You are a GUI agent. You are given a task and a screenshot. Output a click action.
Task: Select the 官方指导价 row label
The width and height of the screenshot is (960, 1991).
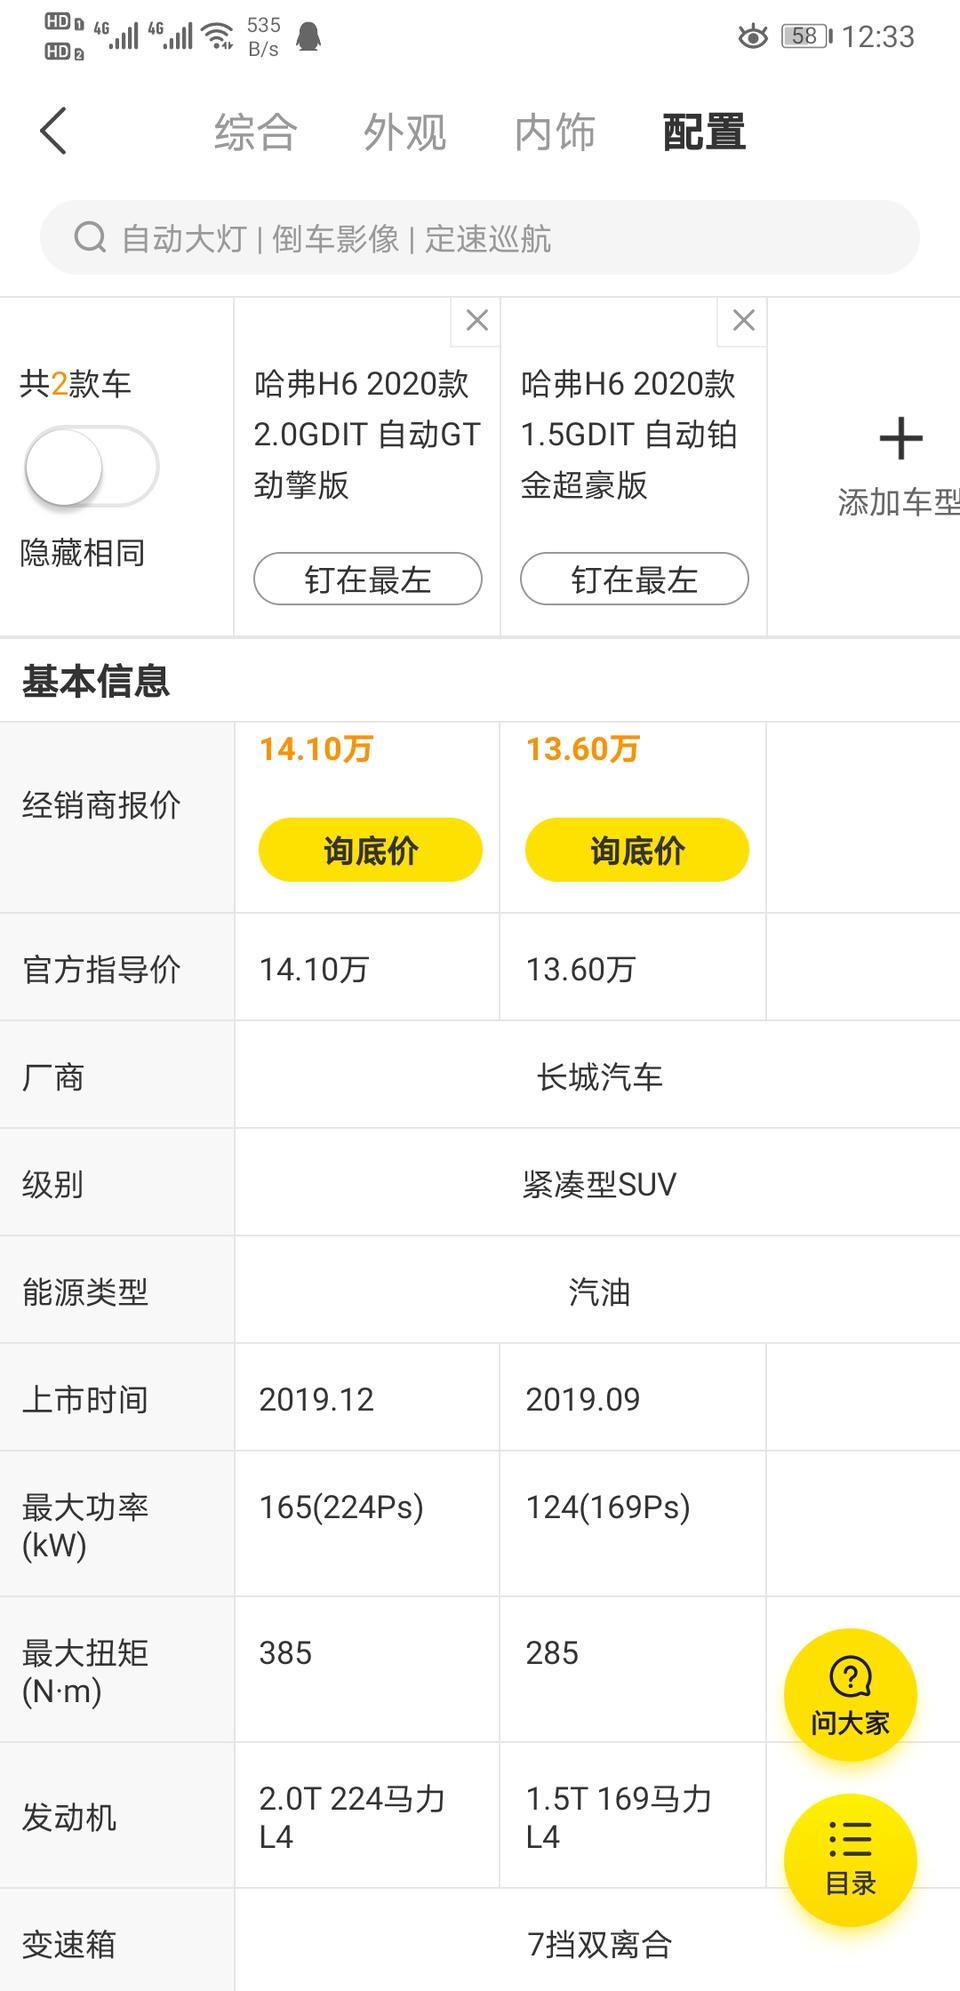click(101, 969)
